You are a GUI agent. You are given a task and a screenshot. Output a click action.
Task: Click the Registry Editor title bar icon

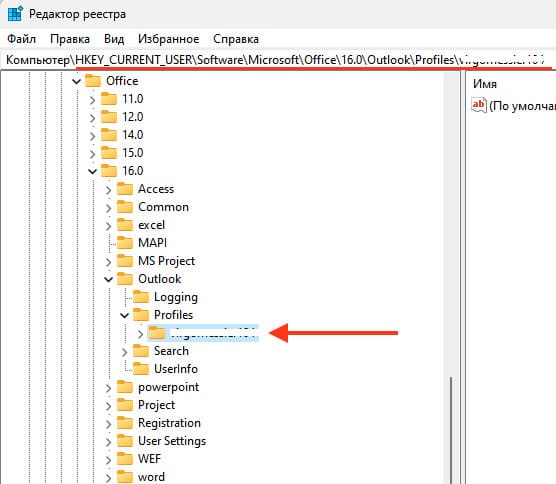coord(15,13)
